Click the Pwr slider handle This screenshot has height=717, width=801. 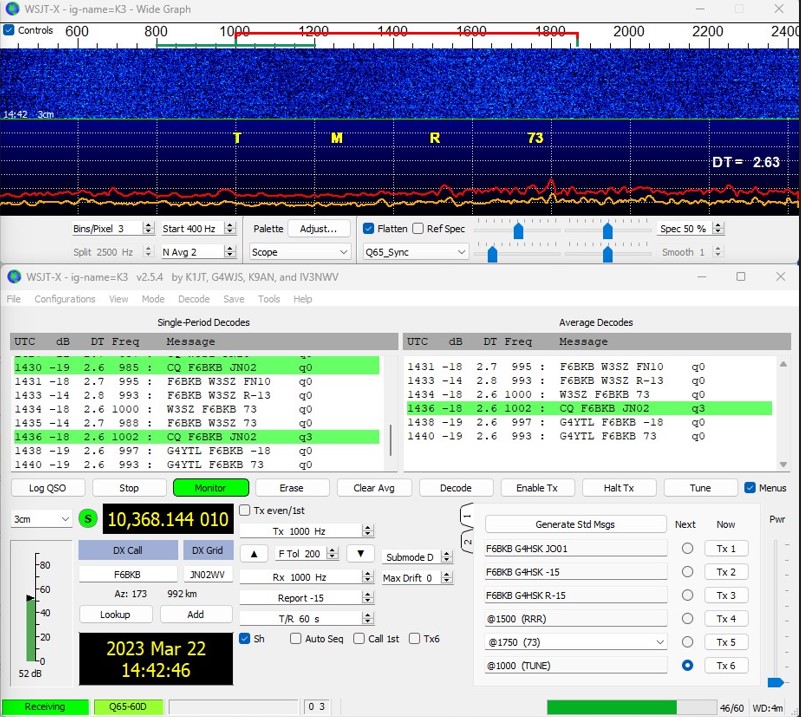775,682
